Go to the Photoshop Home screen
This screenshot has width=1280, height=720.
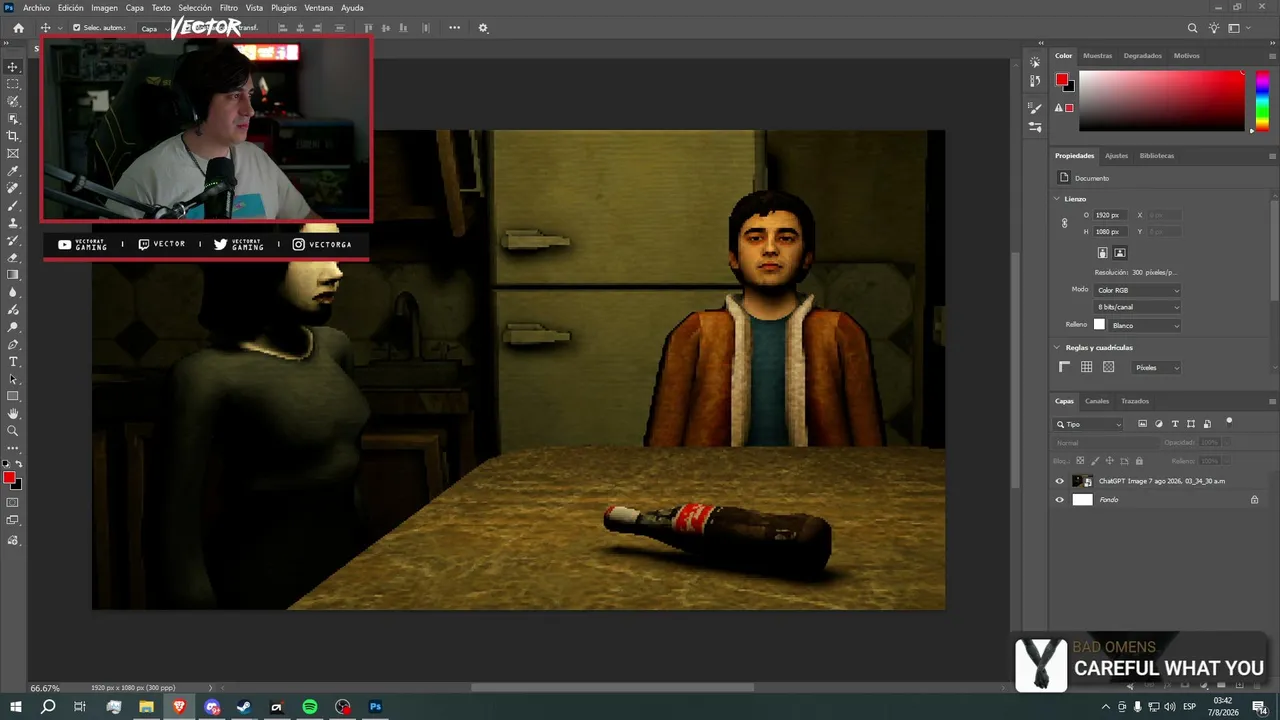18,28
